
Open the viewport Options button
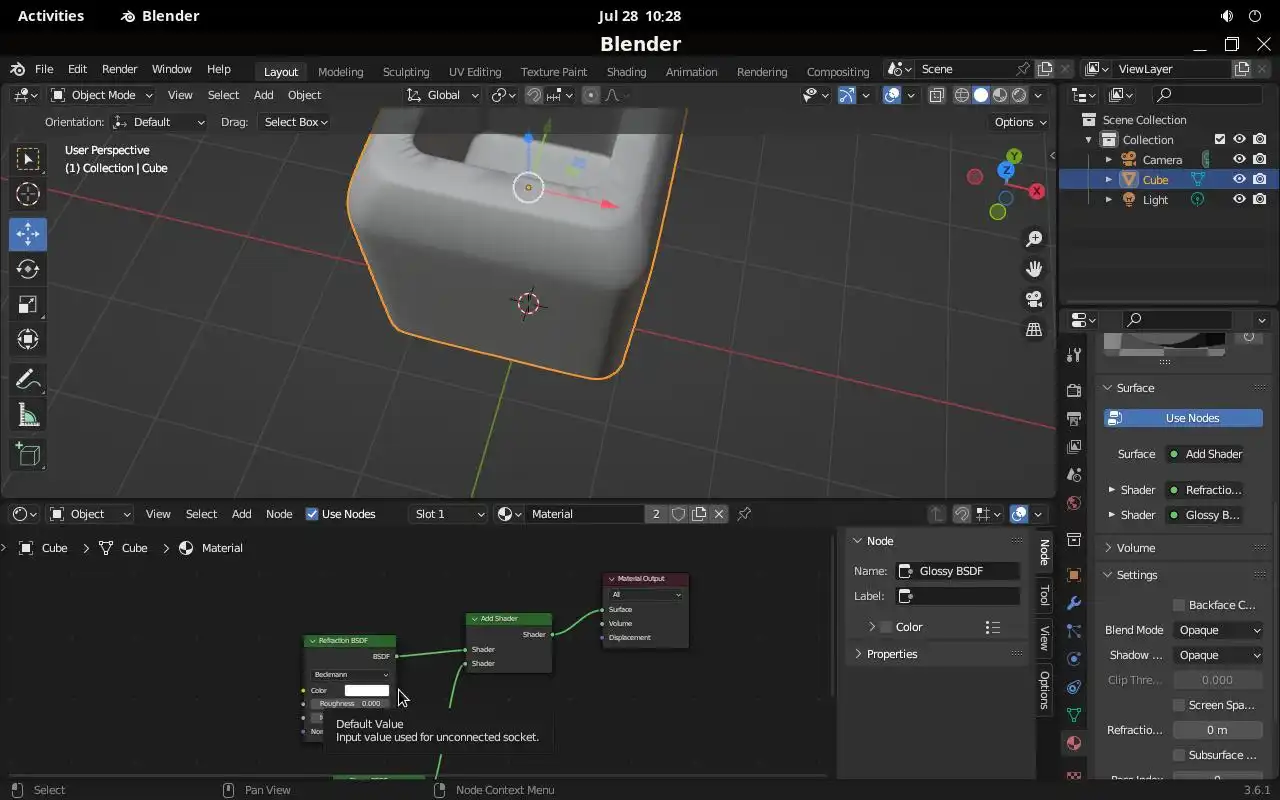pos(1020,122)
